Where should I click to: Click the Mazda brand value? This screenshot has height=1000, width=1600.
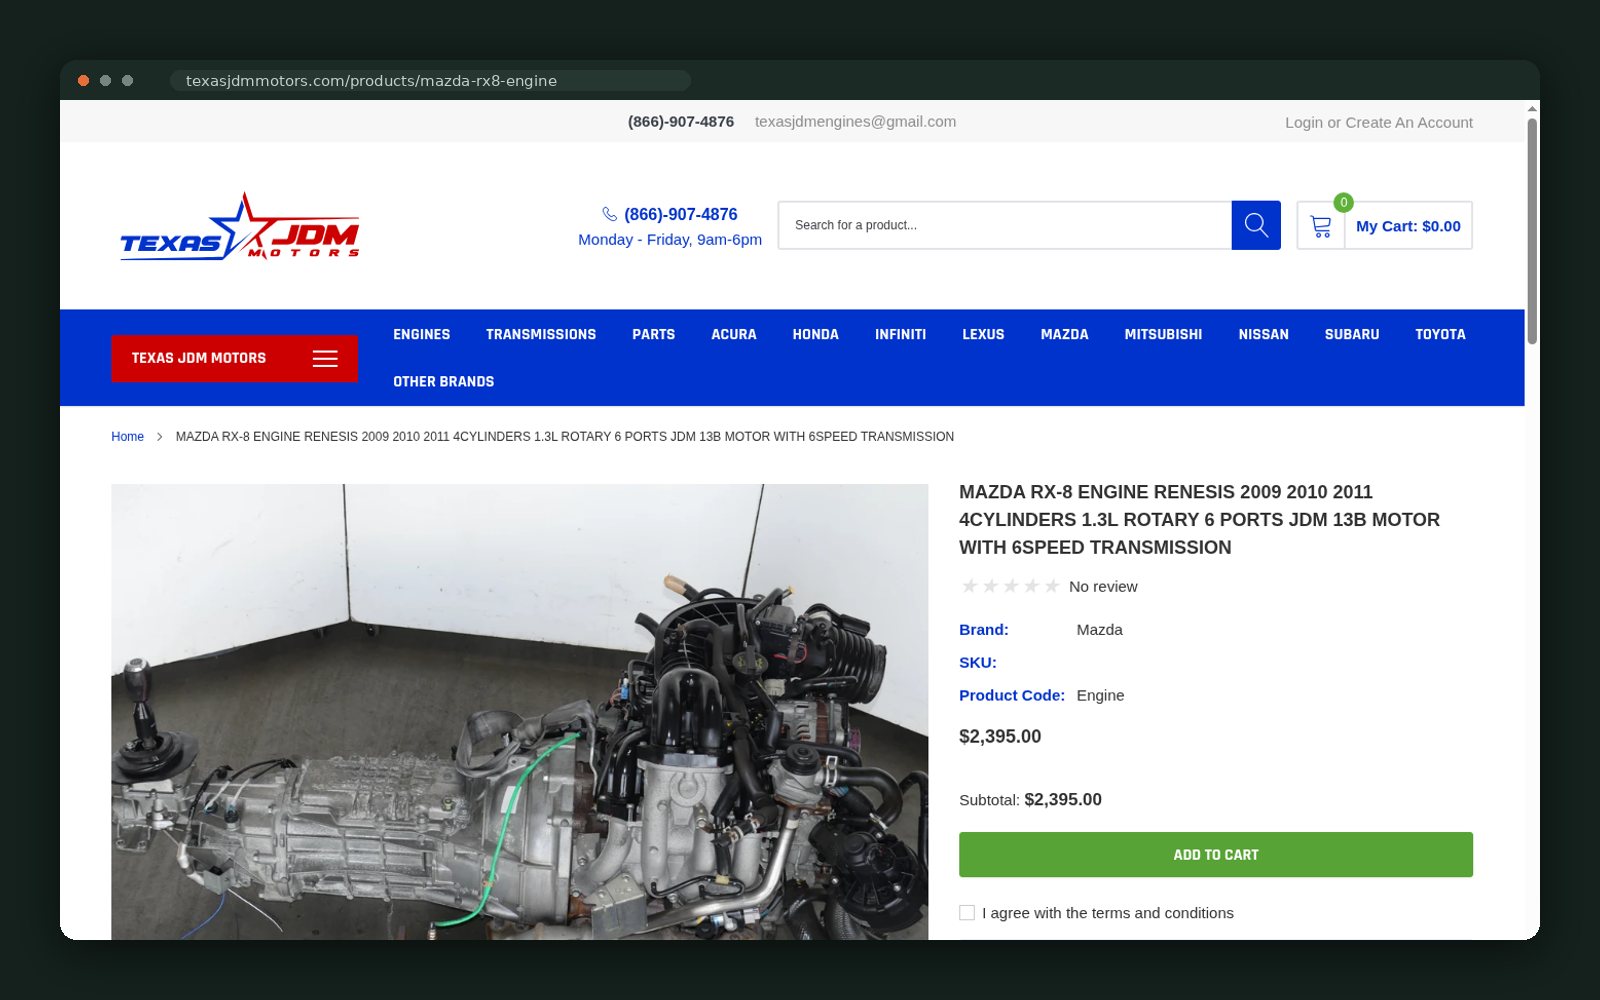[1099, 630]
